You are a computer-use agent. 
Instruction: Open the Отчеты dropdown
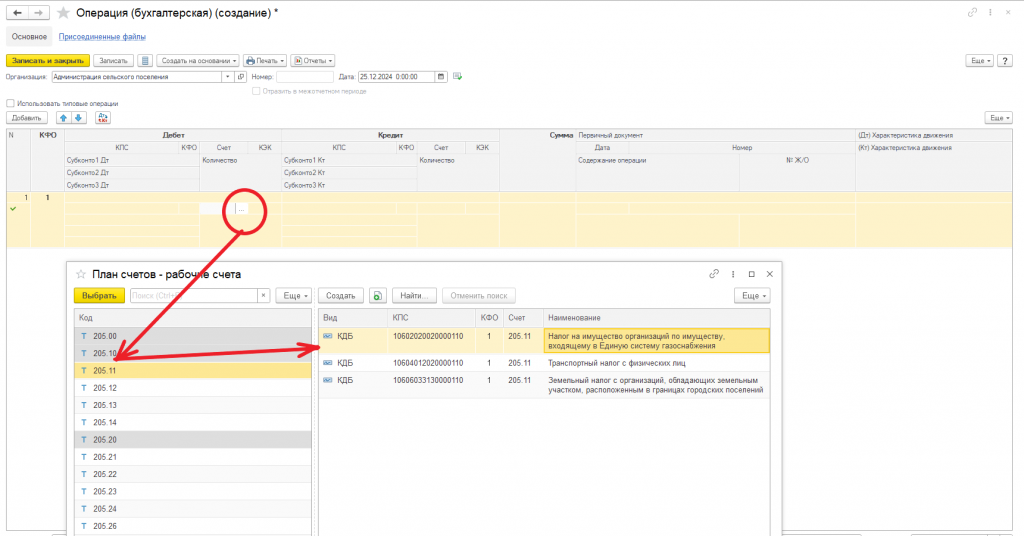(313, 61)
